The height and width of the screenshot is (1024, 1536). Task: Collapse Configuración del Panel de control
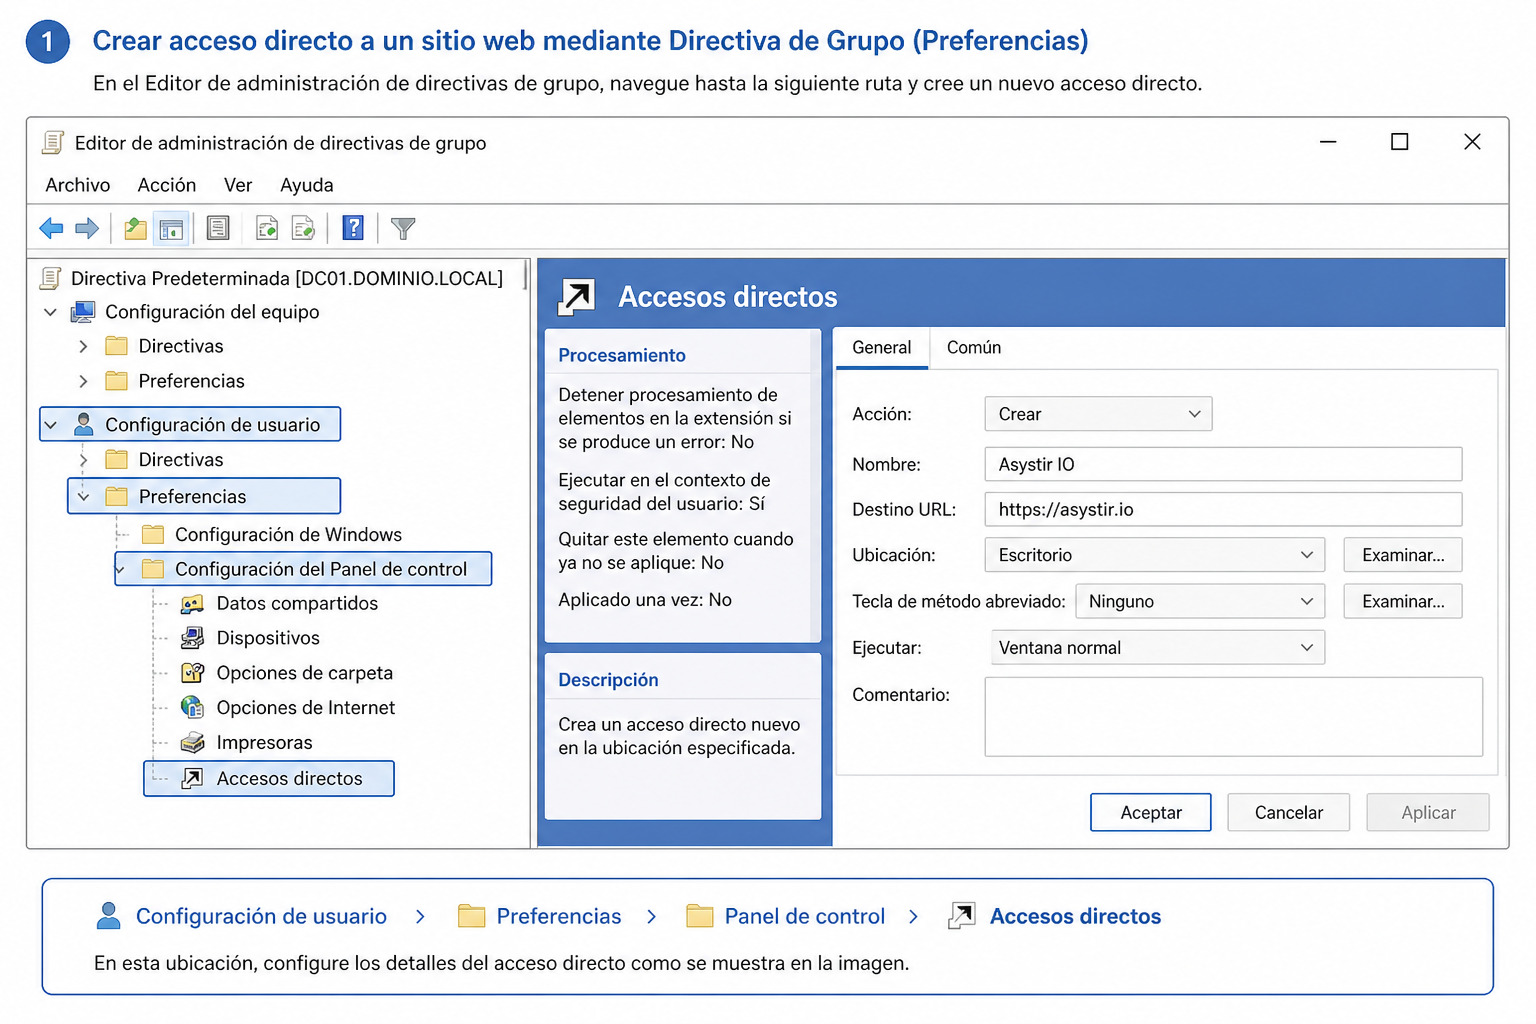[x=120, y=570]
